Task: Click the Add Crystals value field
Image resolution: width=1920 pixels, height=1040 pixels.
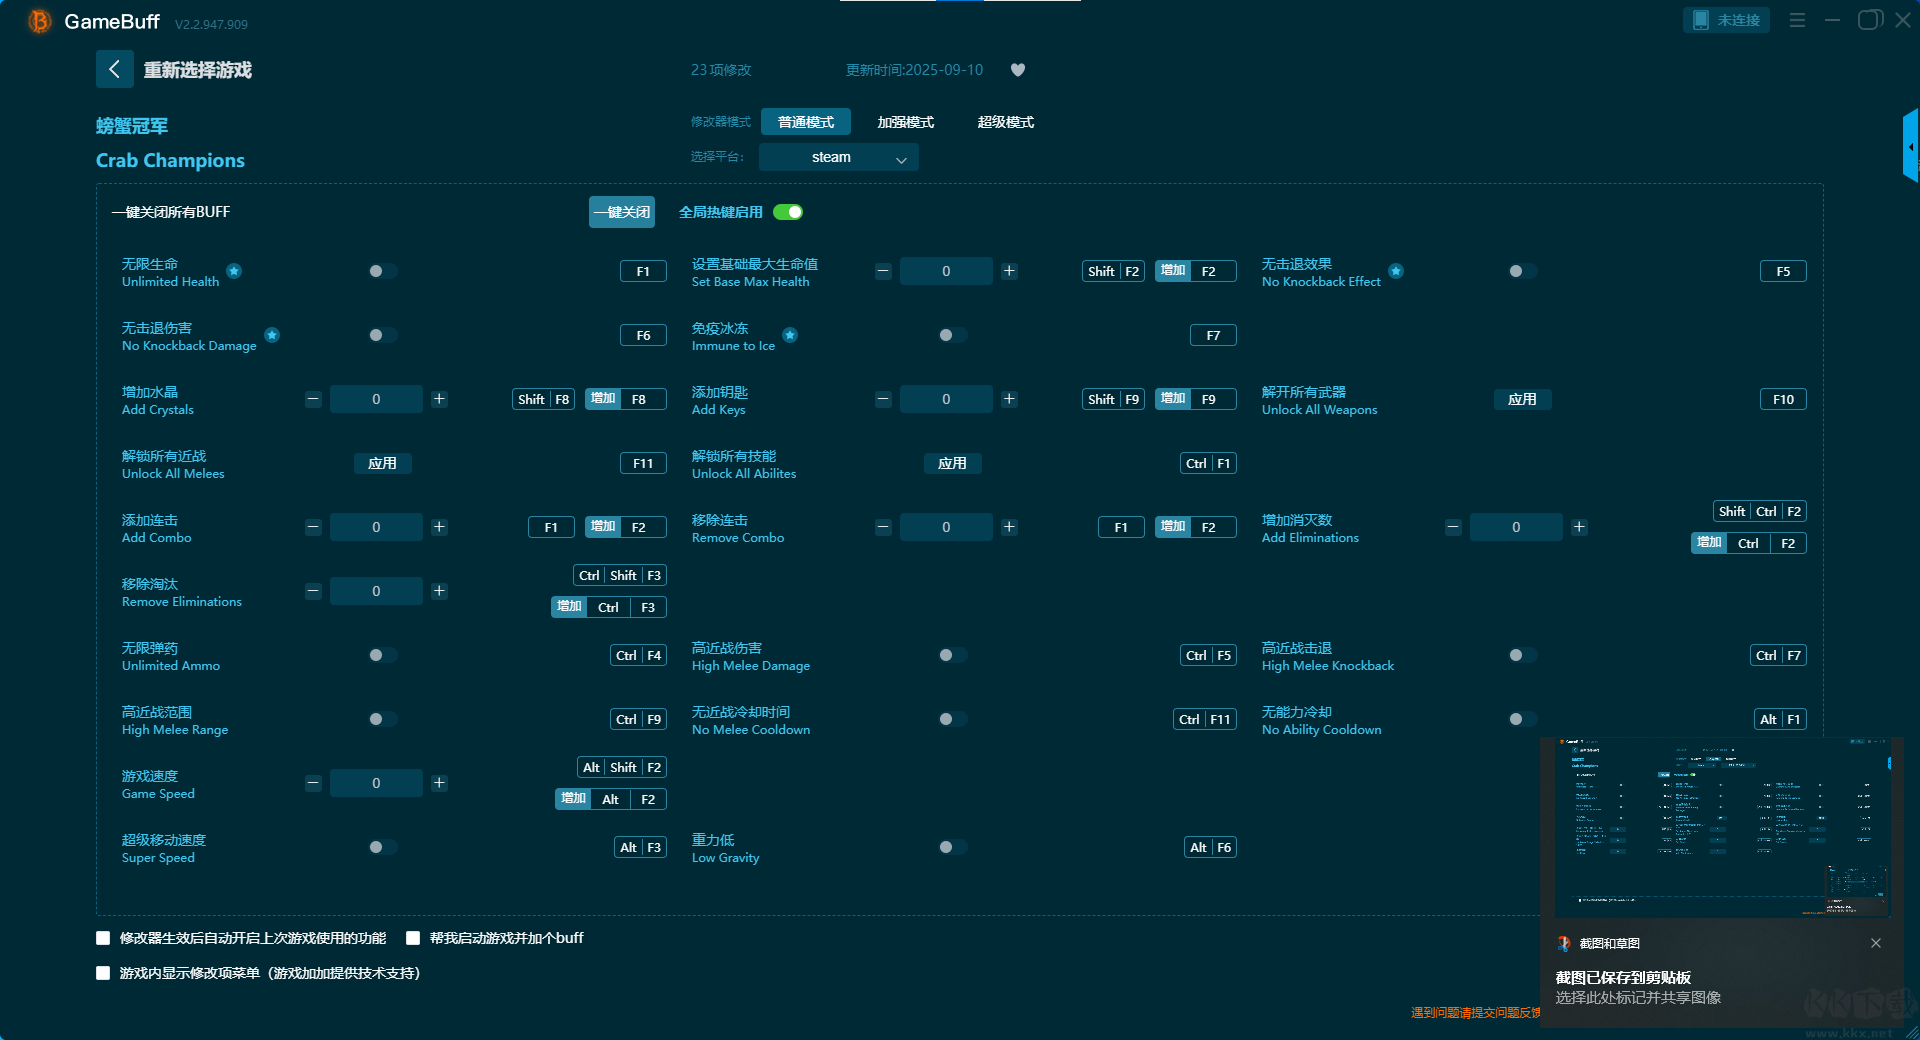Action: pos(376,399)
